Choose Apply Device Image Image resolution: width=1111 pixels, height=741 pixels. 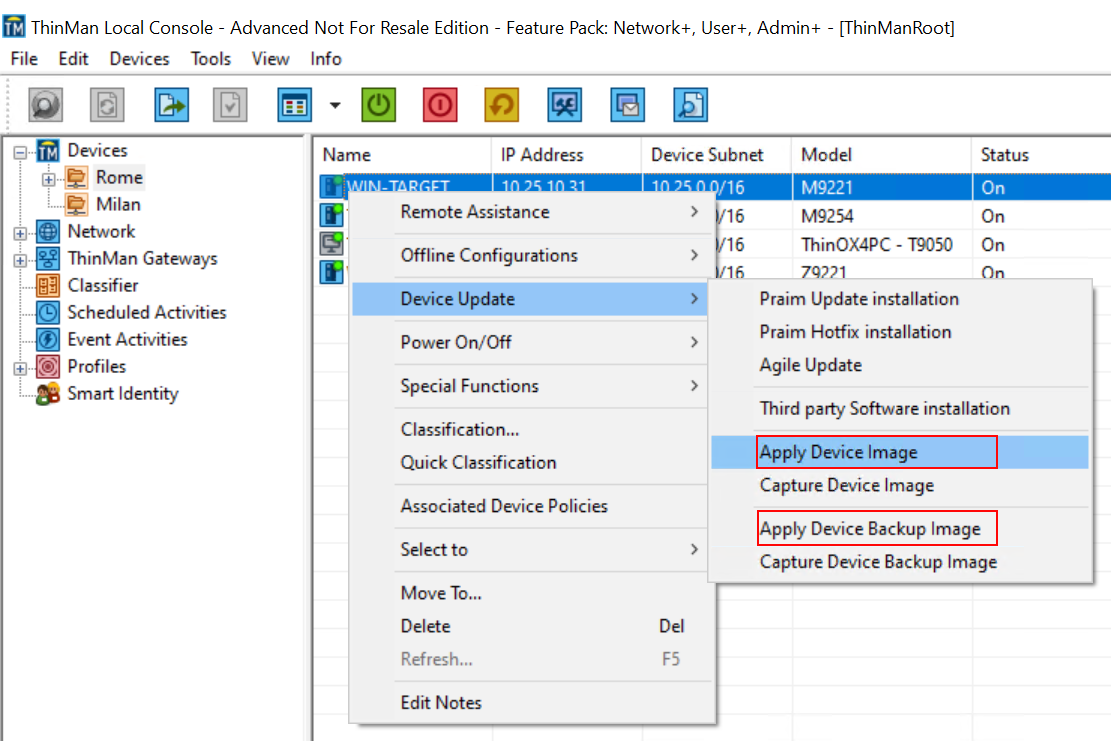[x=900, y=452]
